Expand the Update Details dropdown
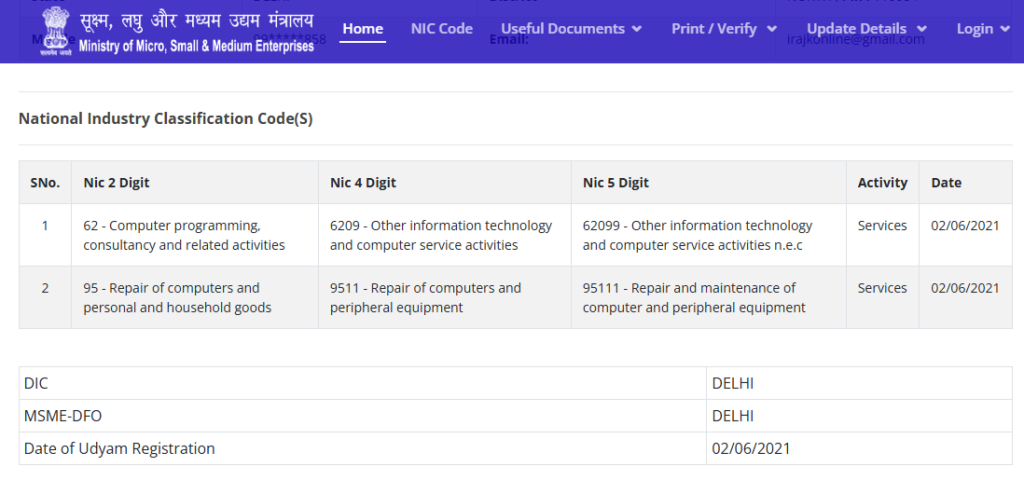Viewport: 1024px width, 494px height. pyautogui.click(x=866, y=29)
